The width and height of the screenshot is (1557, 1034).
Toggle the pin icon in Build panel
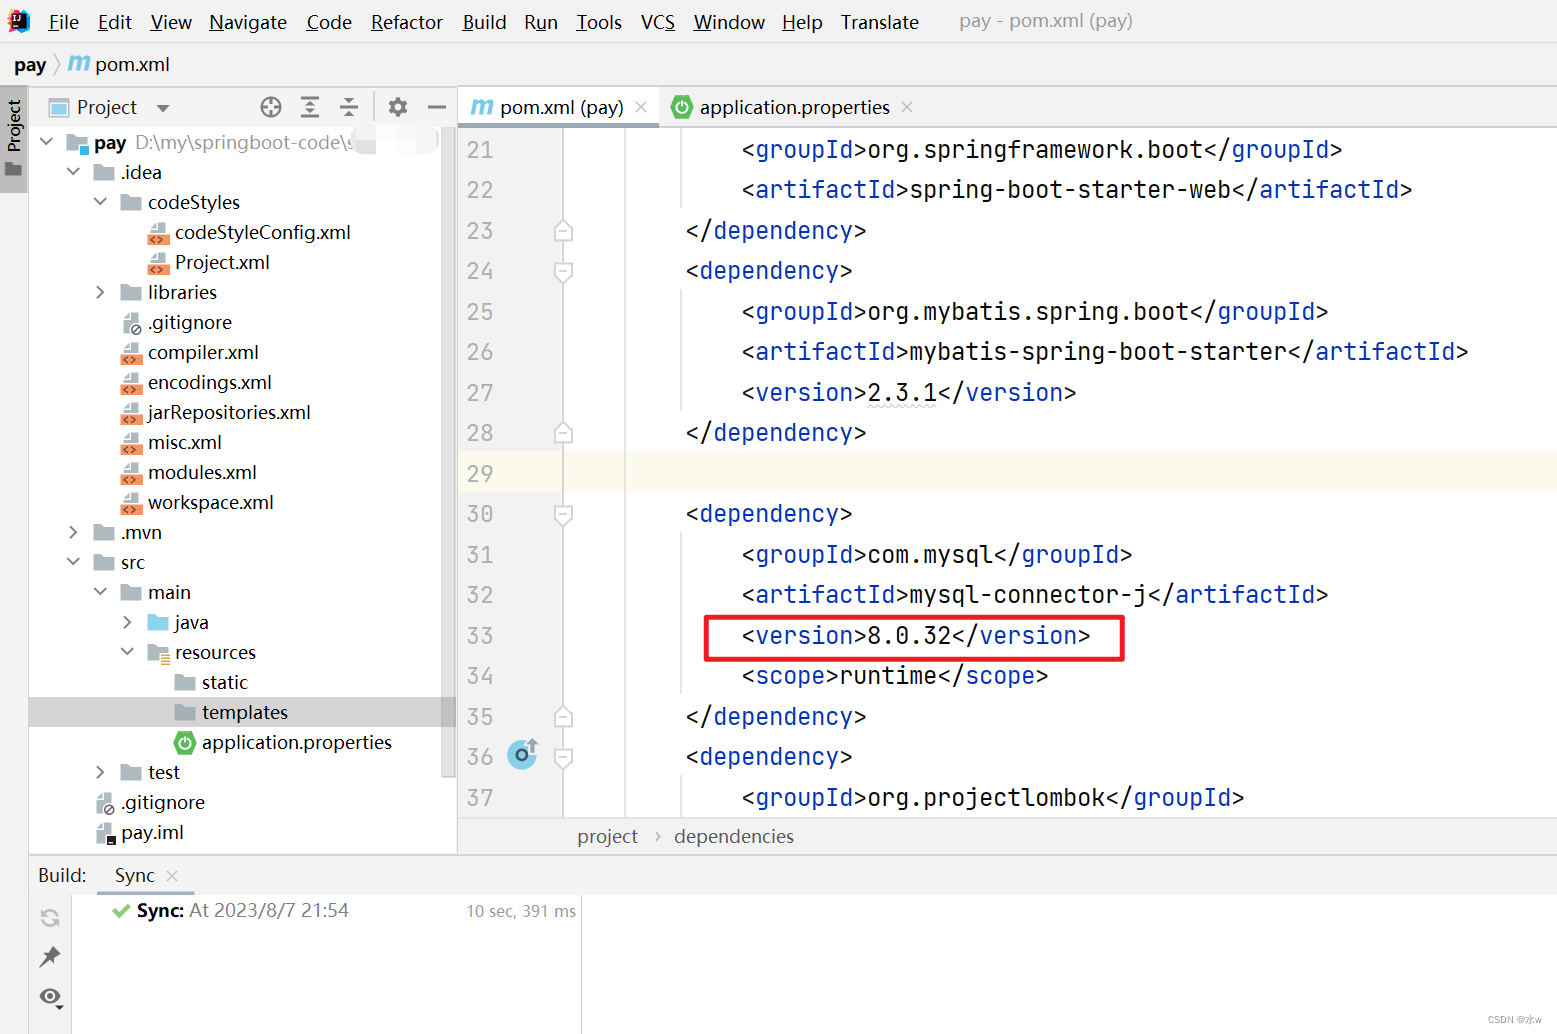(x=49, y=957)
